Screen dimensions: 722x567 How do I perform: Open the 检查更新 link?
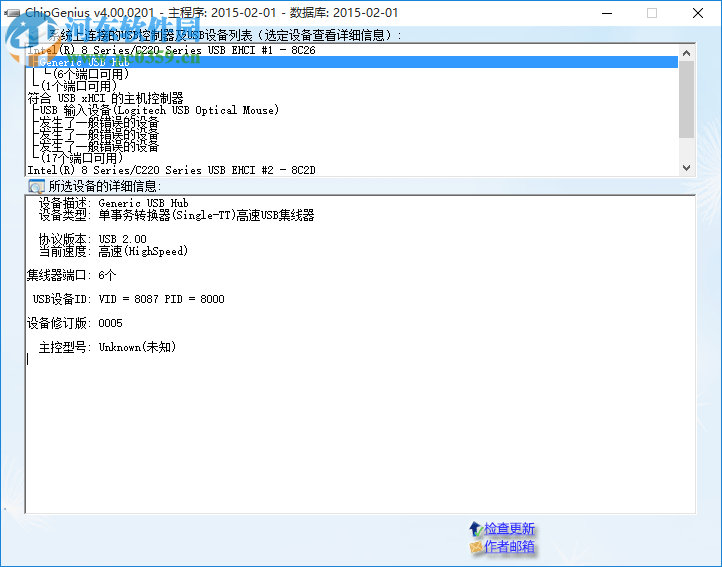click(509, 529)
